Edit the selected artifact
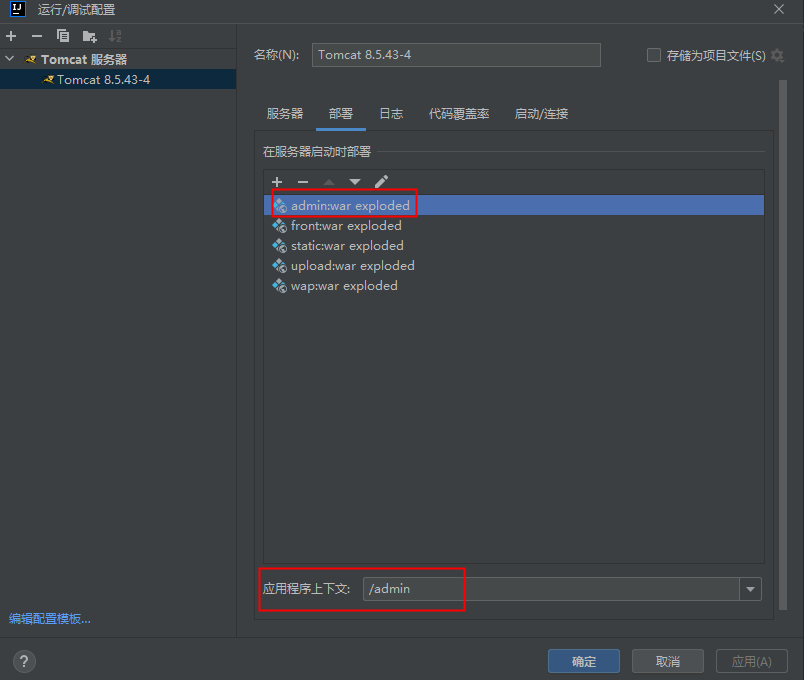This screenshot has width=804, height=680. [x=381, y=182]
